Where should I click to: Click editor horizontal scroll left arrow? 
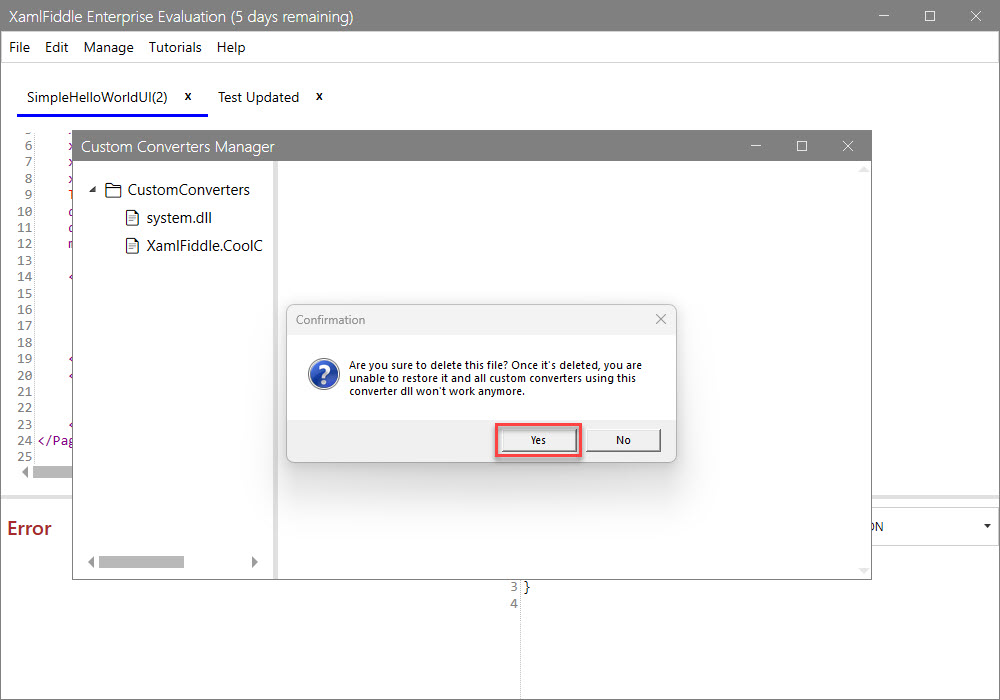(x=25, y=472)
